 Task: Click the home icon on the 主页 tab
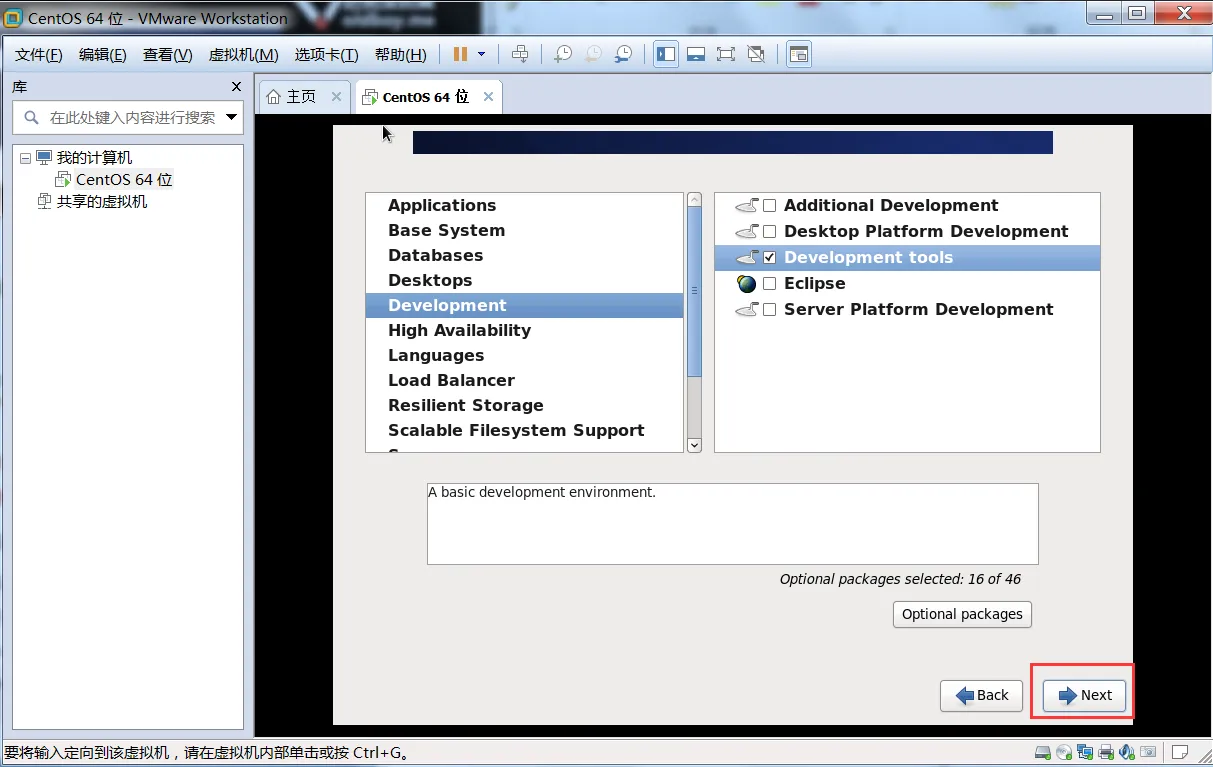click(273, 97)
